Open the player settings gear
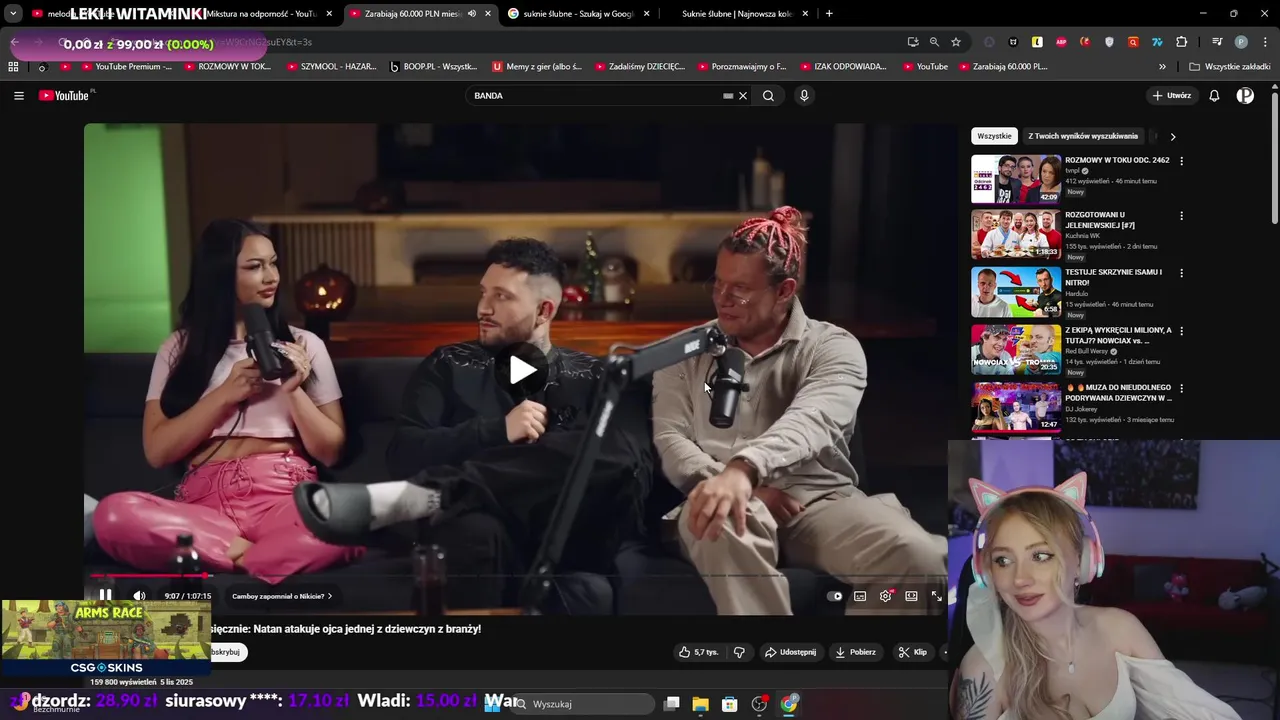The width and height of the screenshot is (1280, 720). click(886, 596)
